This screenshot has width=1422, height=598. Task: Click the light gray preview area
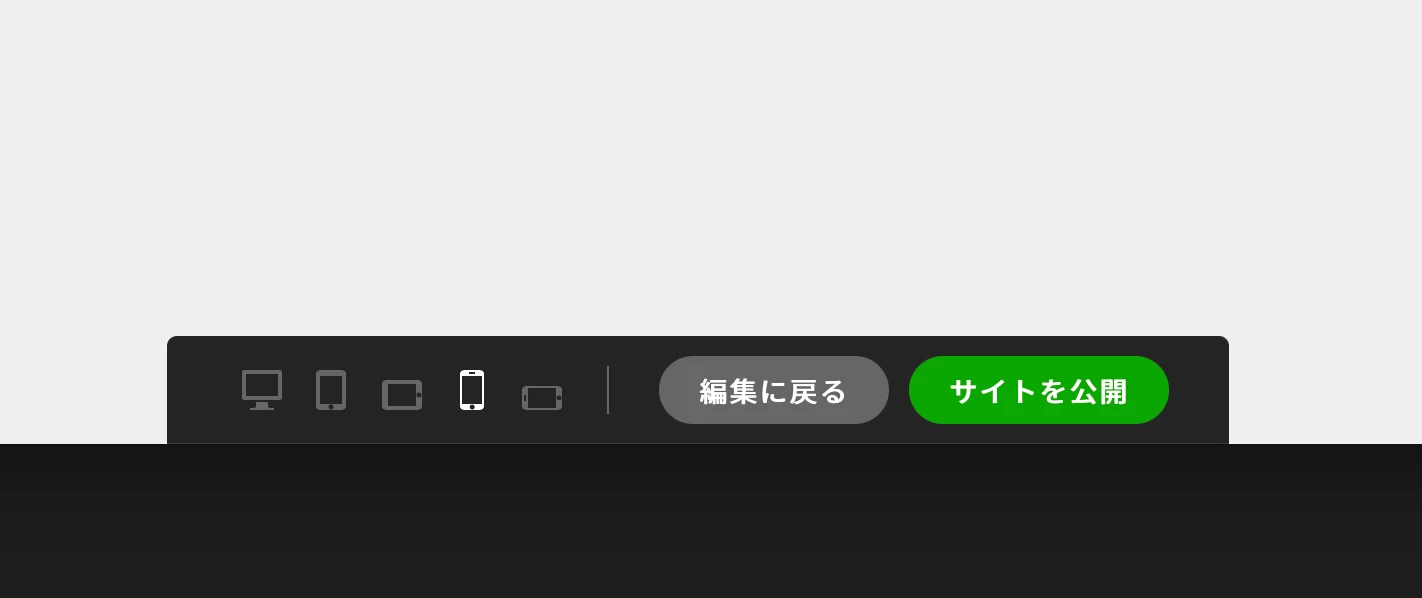click(711, 168)
